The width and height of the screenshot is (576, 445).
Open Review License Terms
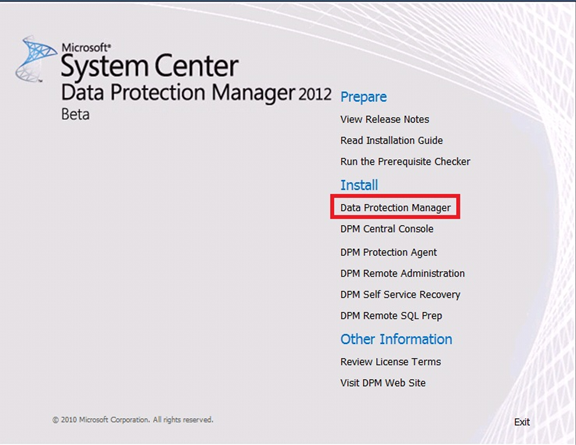(390, 362)
